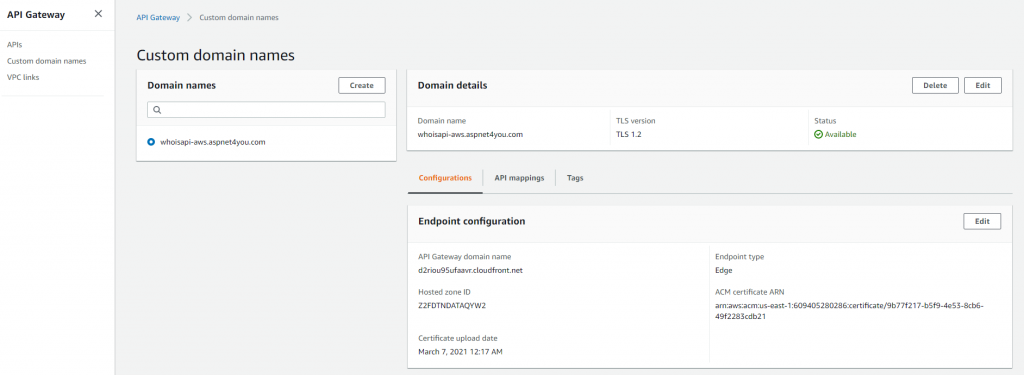This screenshot has height=375, width=1024.
Task: Click the green Available status check icon
Action: tap(818, 135)
